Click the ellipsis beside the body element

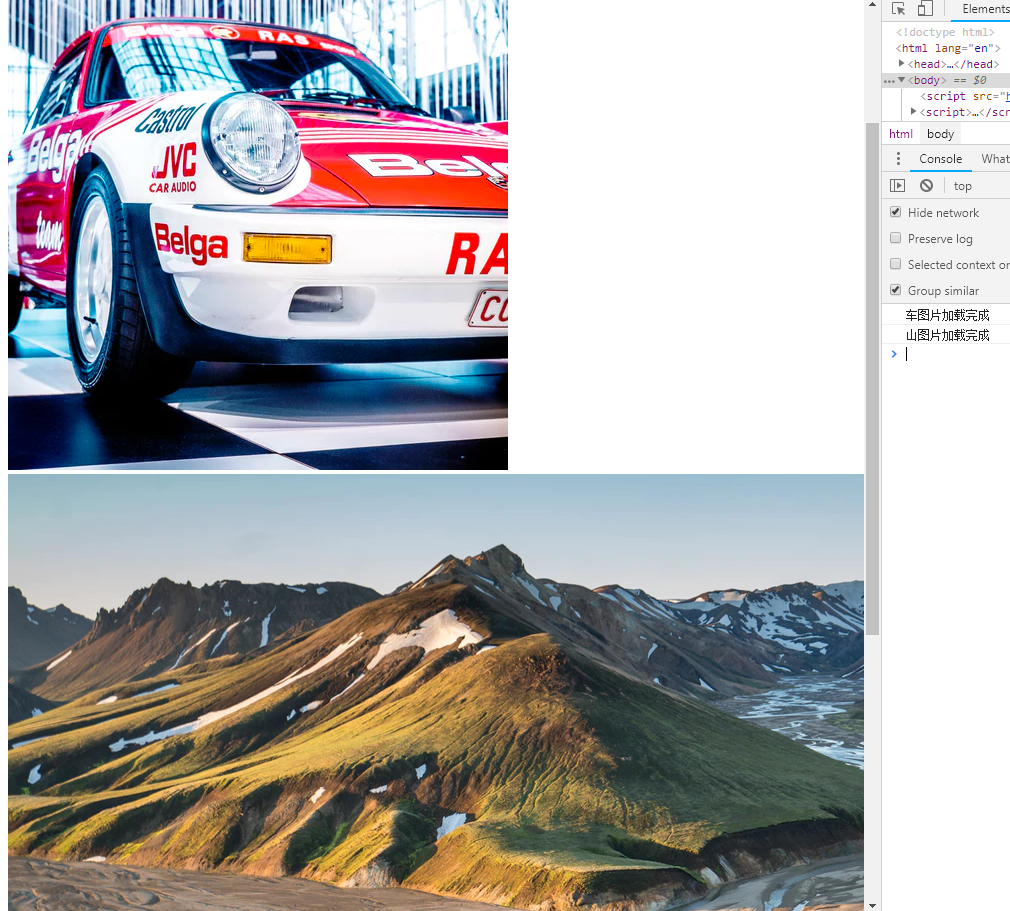889,81
